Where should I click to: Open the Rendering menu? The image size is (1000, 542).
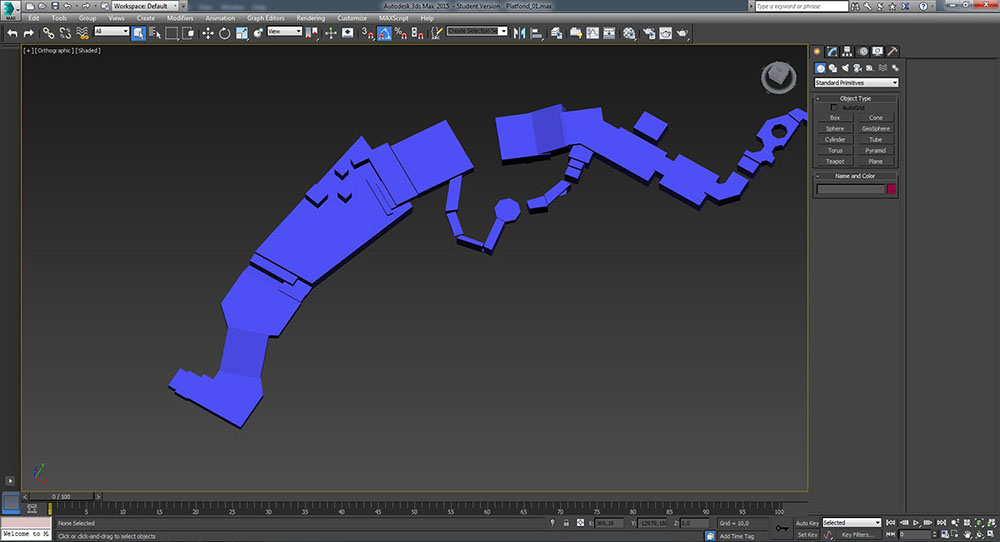pos(310,18)
